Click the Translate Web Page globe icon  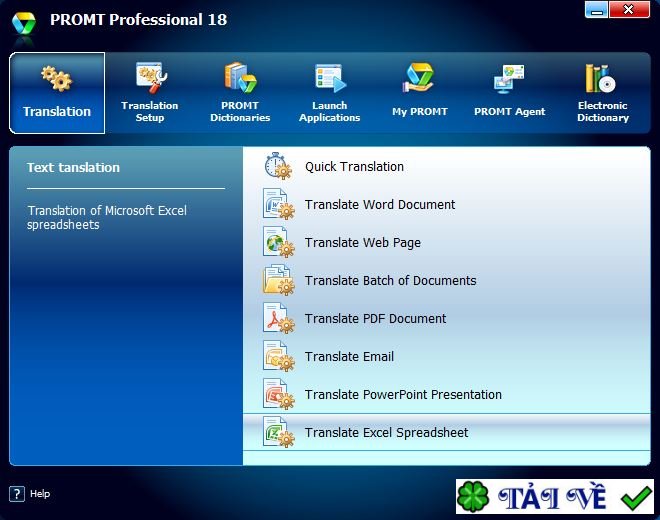(x=278, y=242)
